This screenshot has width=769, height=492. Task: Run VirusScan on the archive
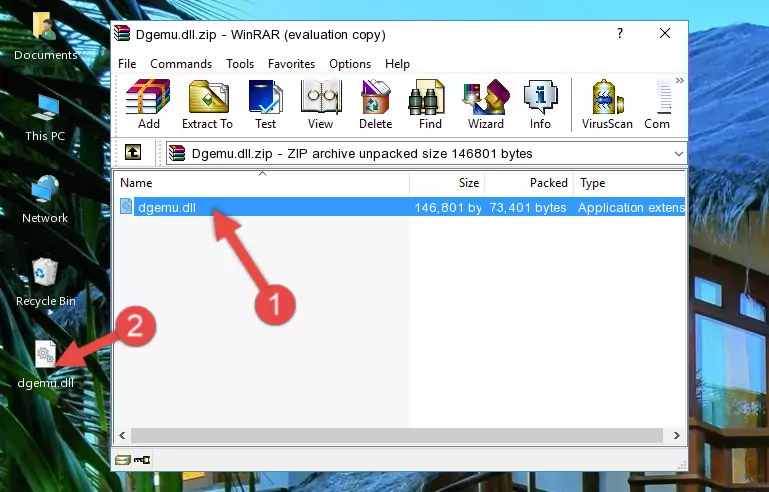point(607,104)
